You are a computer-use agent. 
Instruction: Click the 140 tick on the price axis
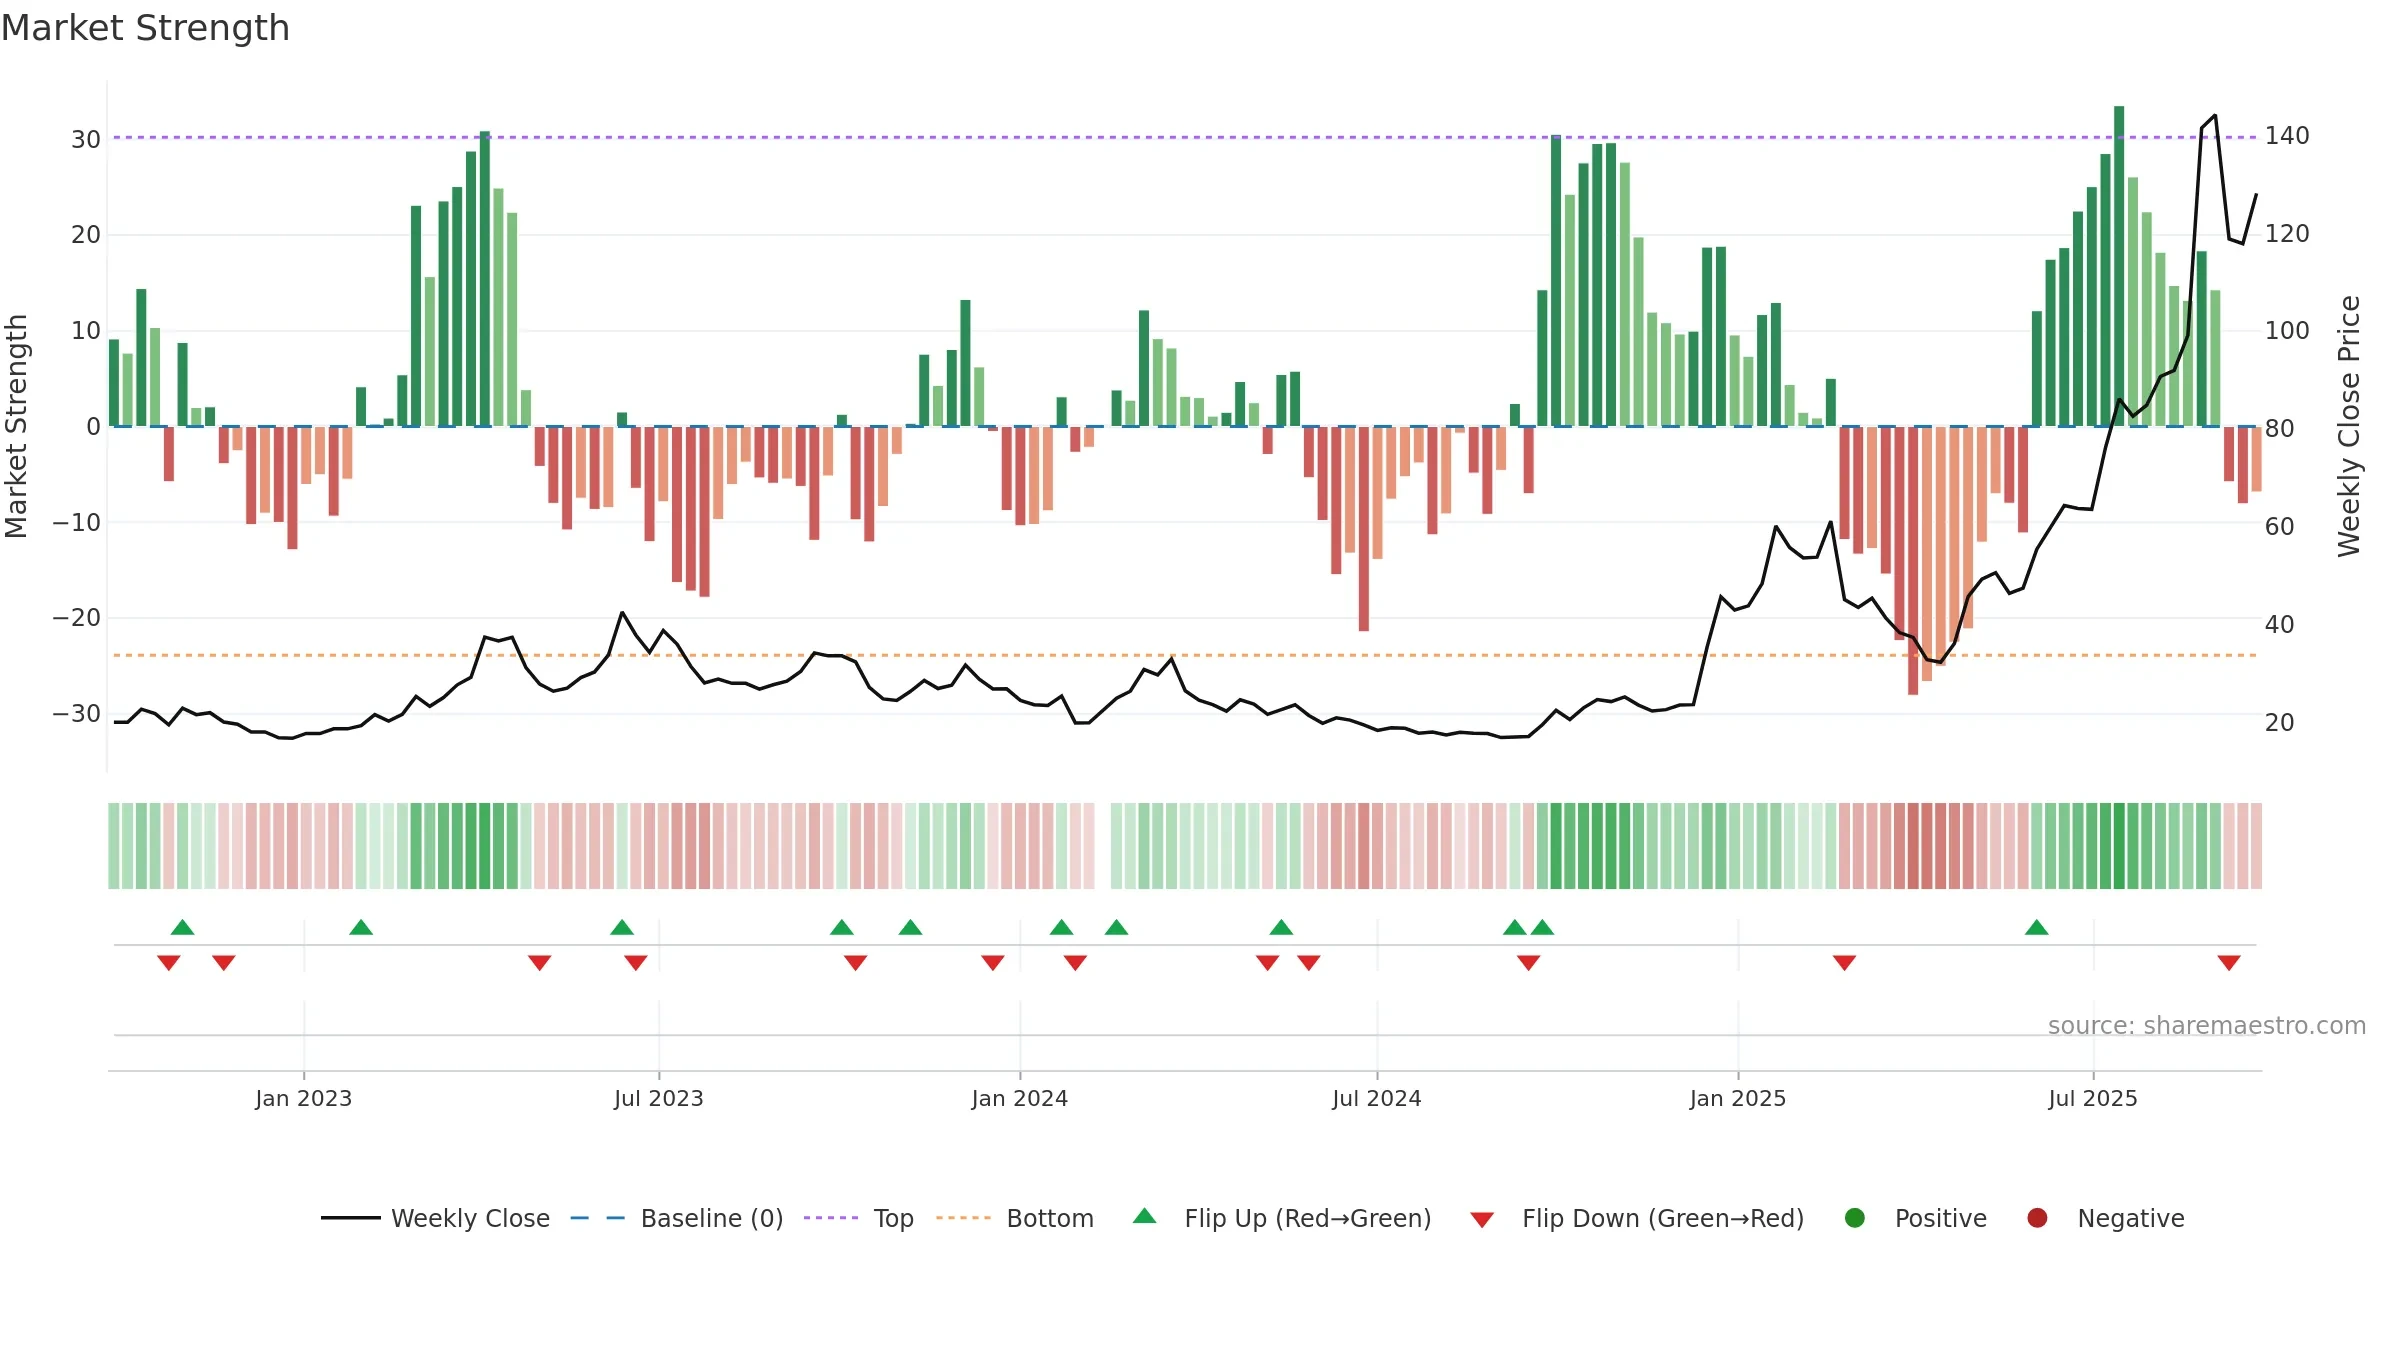(x=2287, y=136)
